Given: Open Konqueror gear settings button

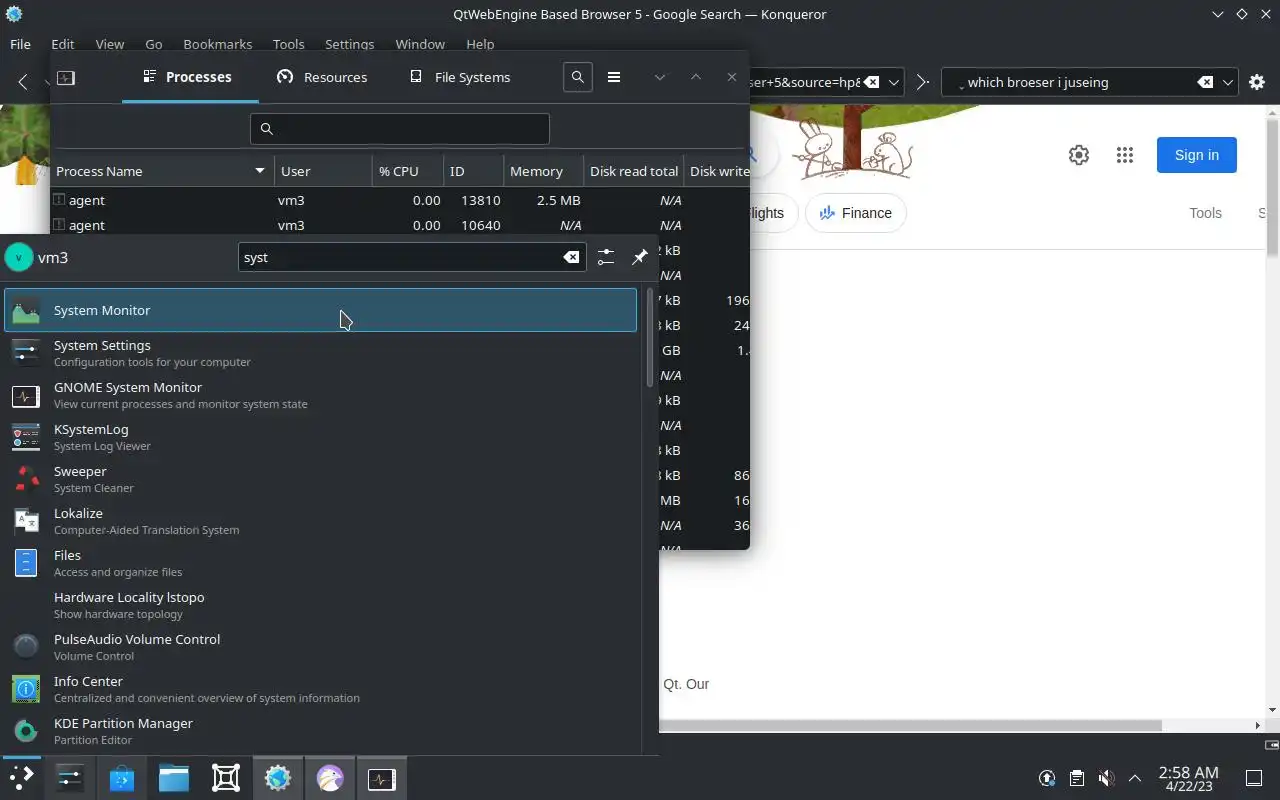Looking at the screenshot, I should coord(1257,82).
